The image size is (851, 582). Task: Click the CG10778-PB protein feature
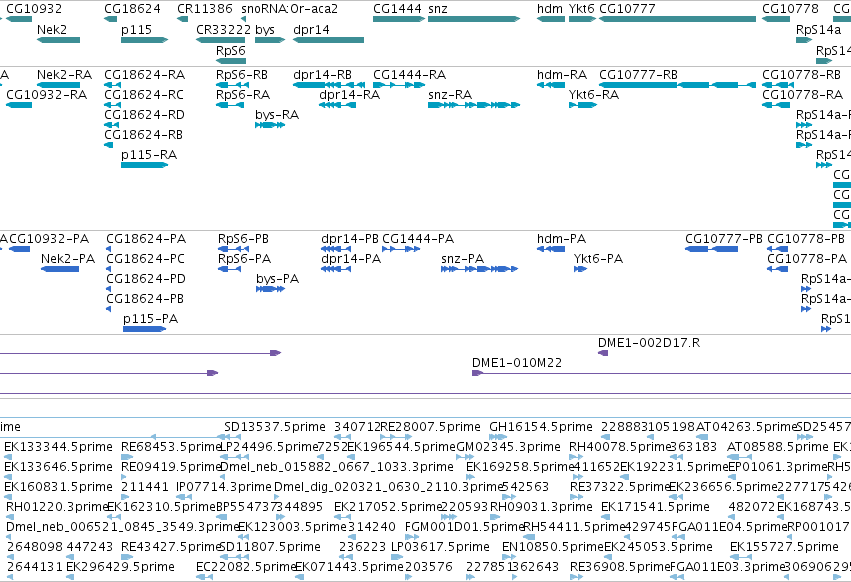pyautogui.click(x=777, y=249)
